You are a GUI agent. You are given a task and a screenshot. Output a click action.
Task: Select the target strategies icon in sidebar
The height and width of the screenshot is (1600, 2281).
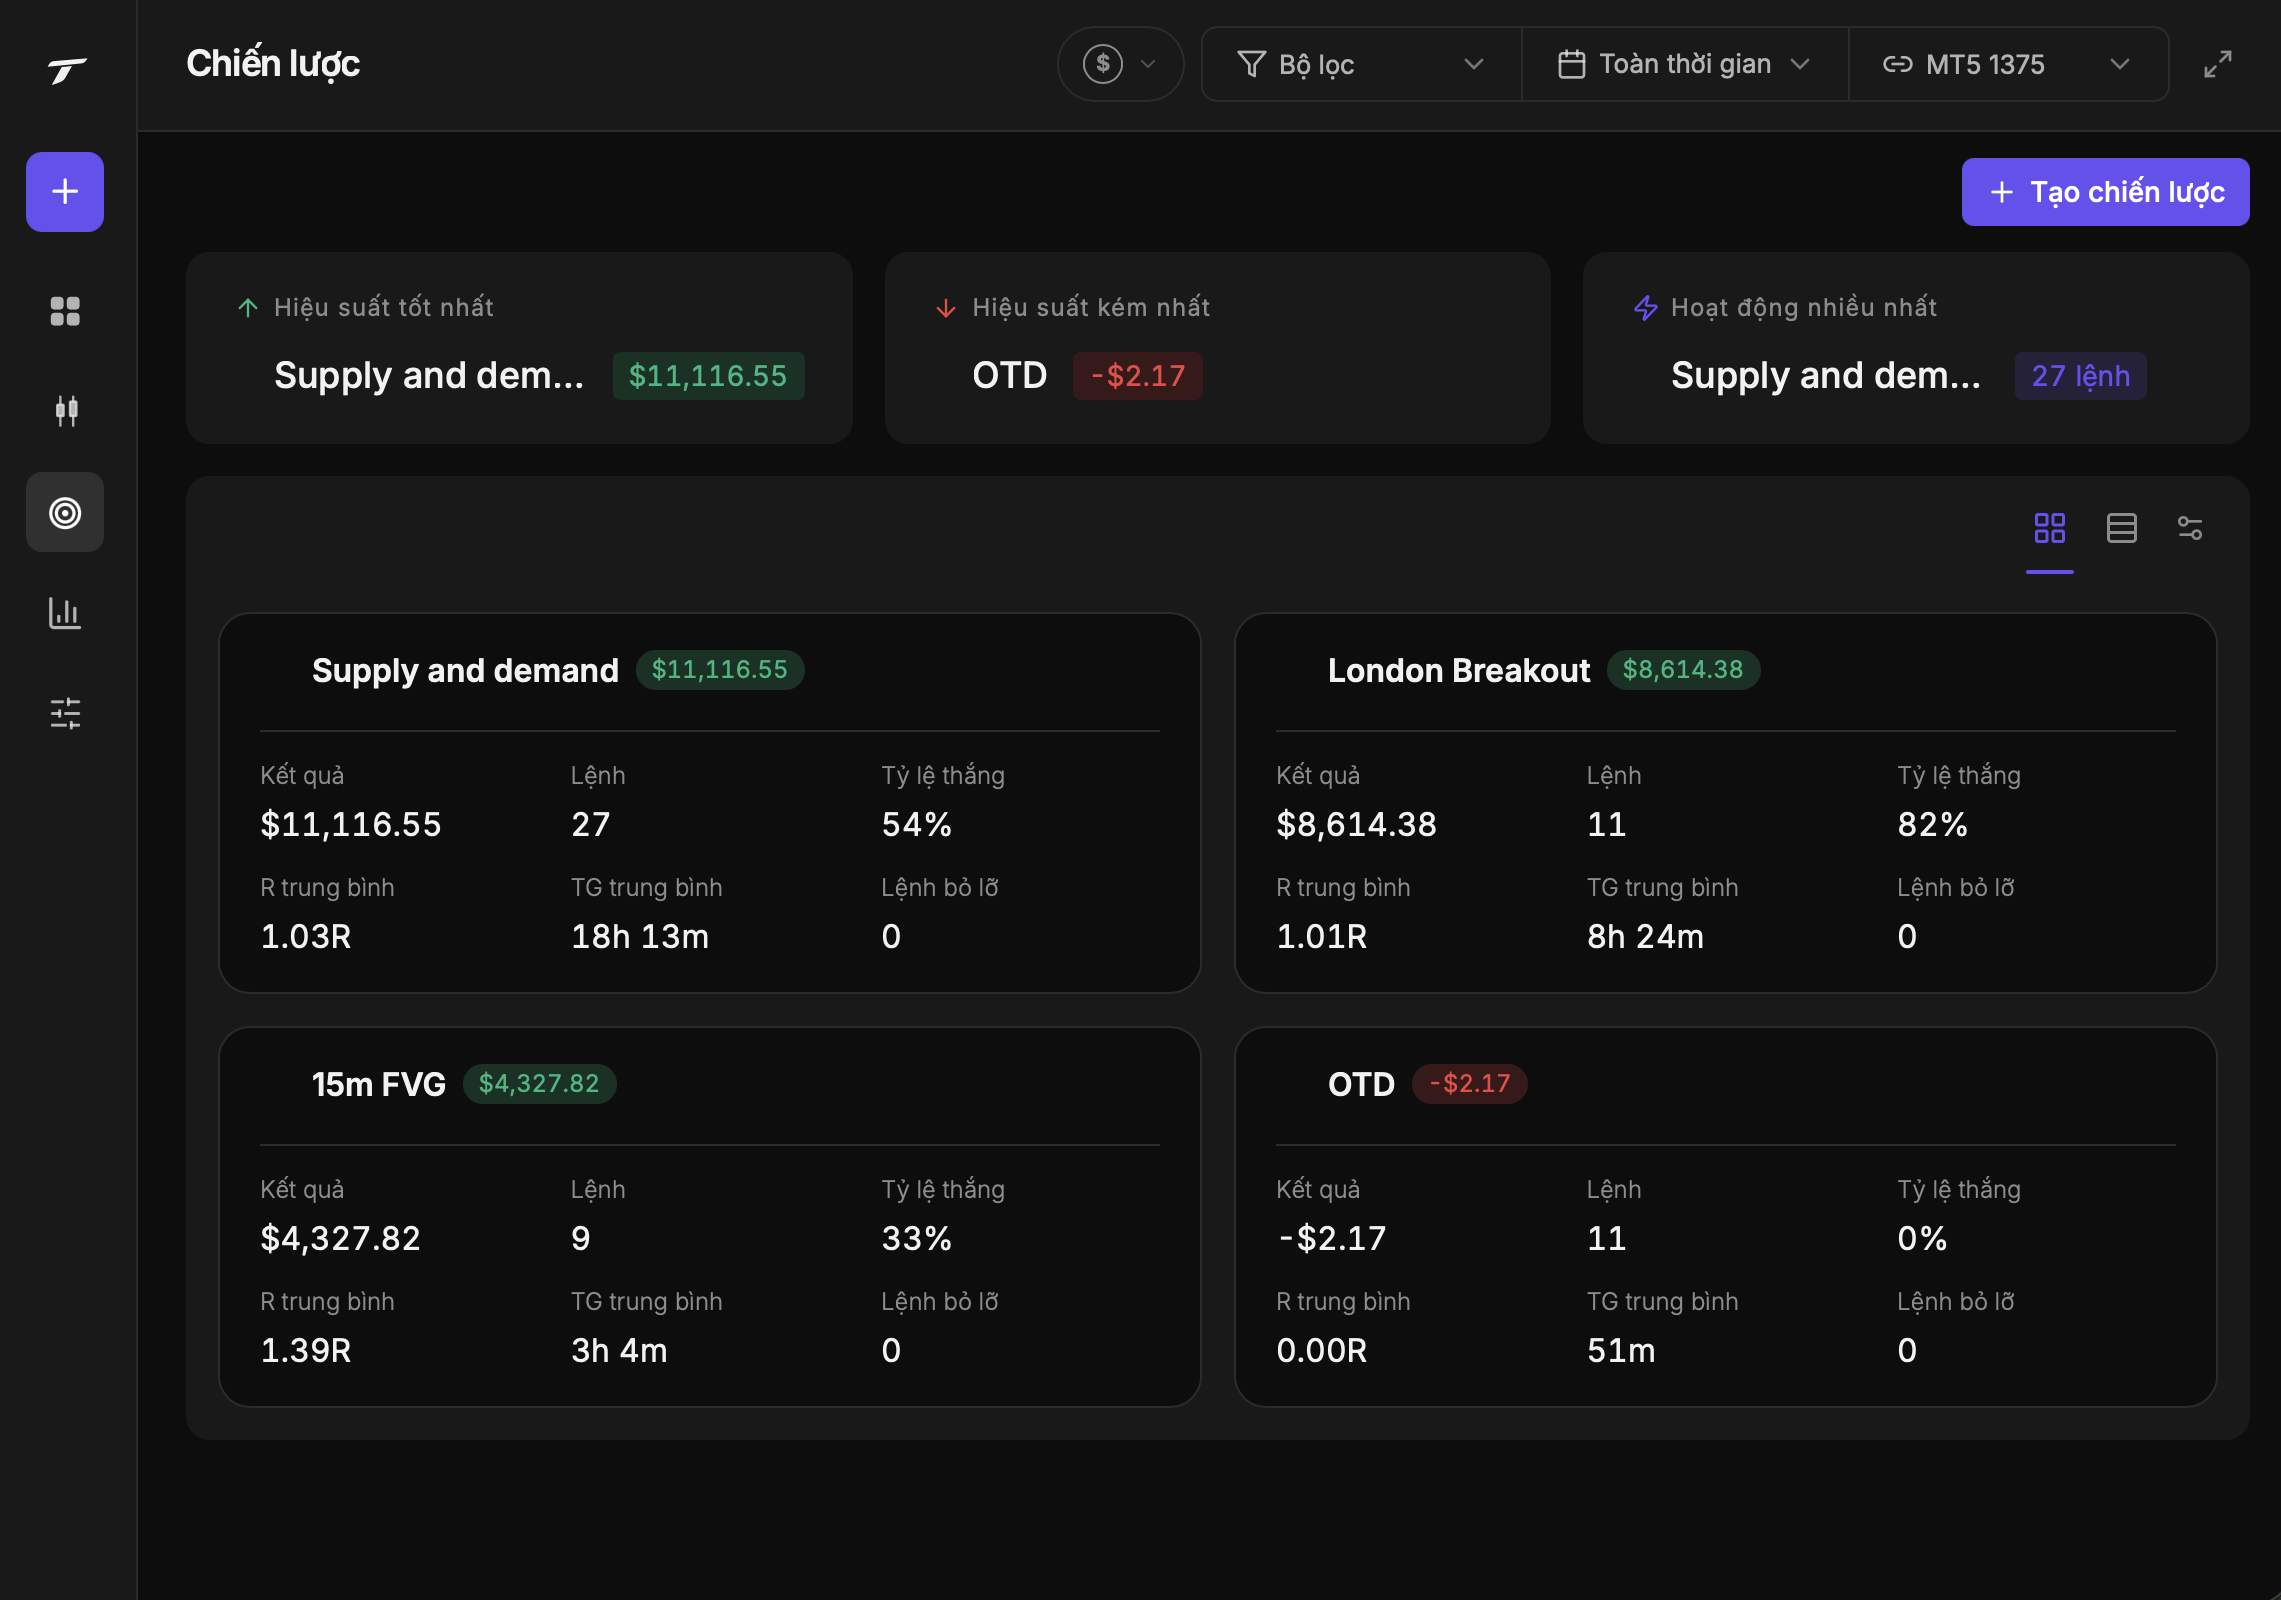65,512
